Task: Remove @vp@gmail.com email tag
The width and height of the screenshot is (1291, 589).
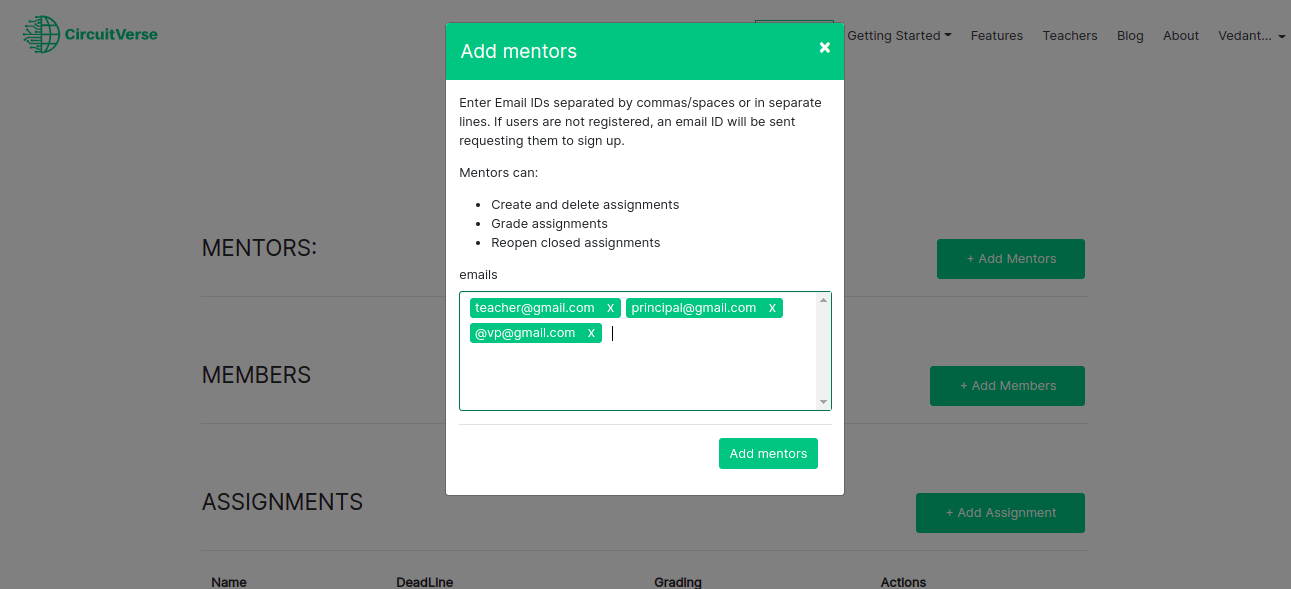Action: [591, 333]
